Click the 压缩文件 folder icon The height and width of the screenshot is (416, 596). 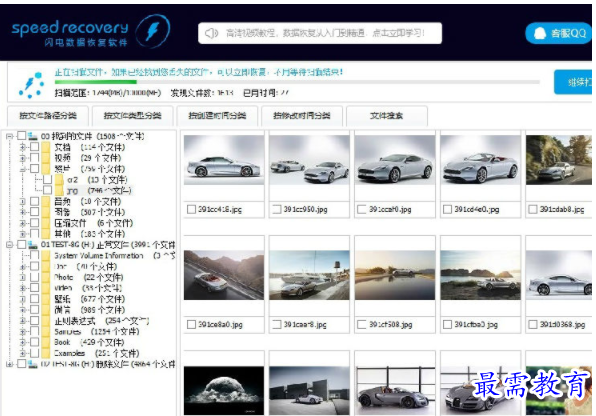click(46, 223)
